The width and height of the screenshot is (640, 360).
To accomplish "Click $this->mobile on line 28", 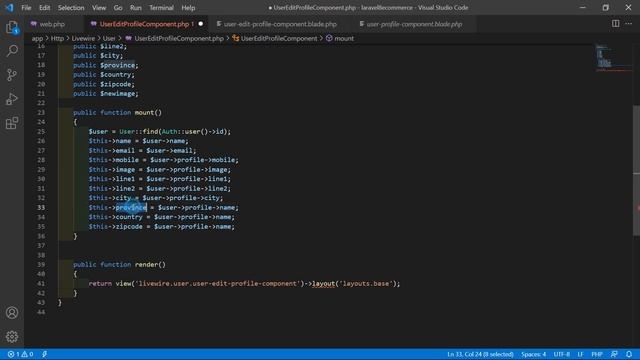I will pos(113,160).
